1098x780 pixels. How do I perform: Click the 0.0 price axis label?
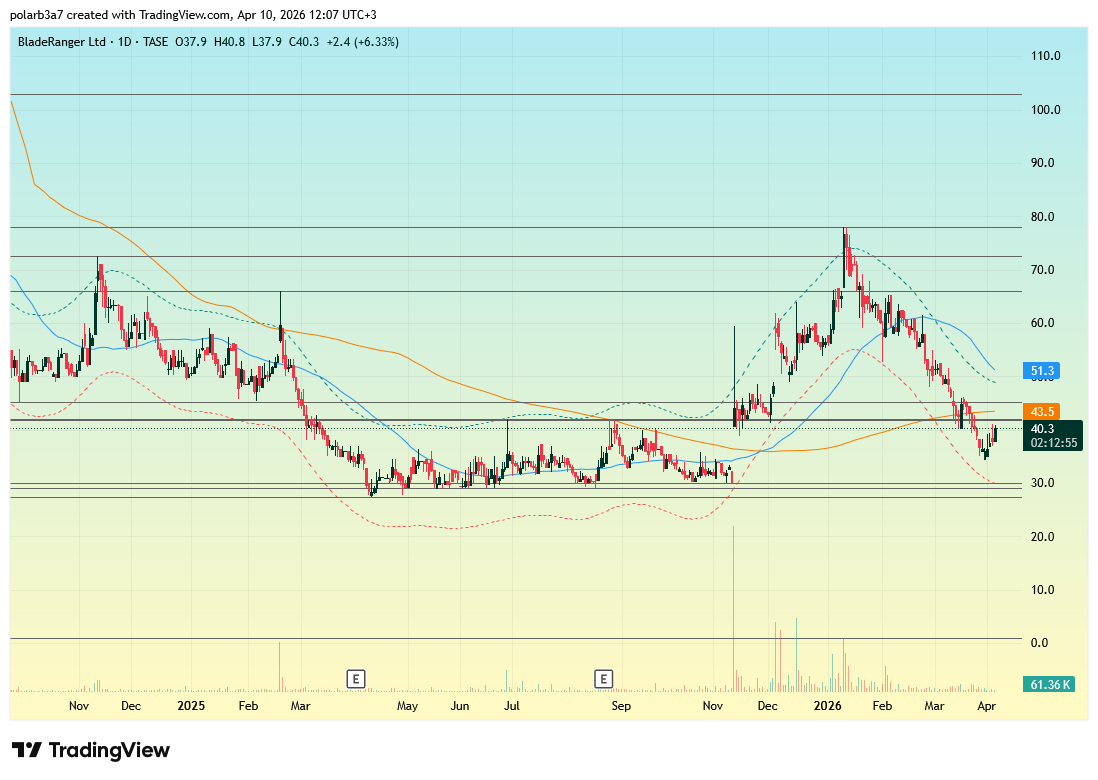coord(1039,643)
